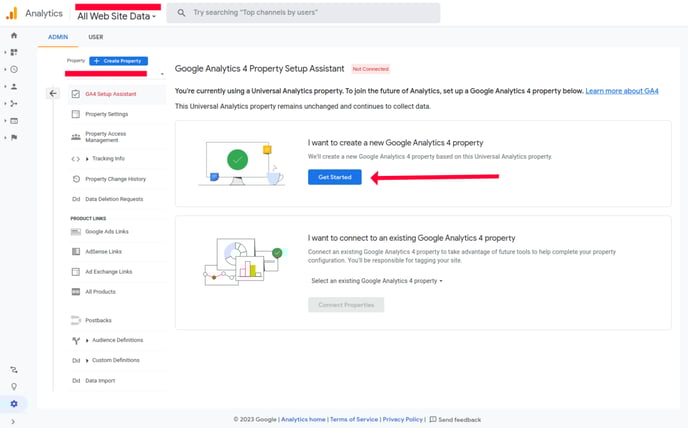The height and width of the screenshot is (428, 688).
Task: Open Behavior window icon in sidebar
Action: (14, 121)
